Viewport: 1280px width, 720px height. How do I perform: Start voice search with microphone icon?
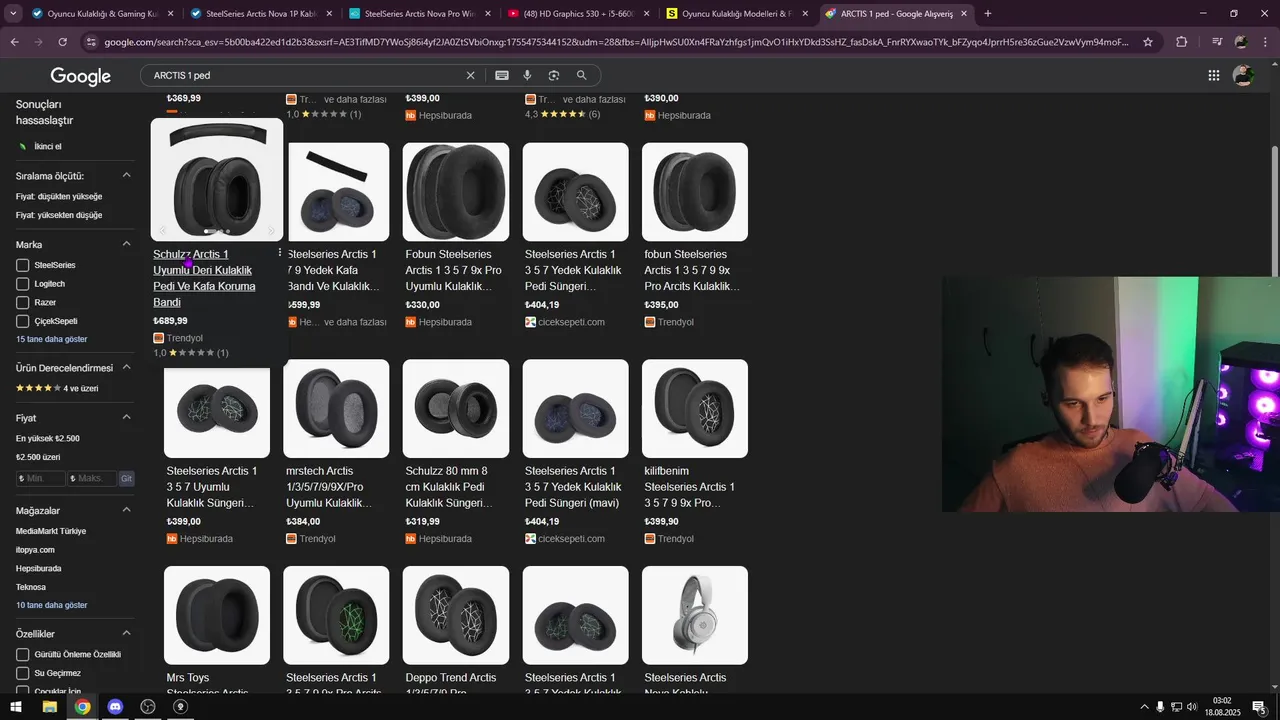(527, 75)
